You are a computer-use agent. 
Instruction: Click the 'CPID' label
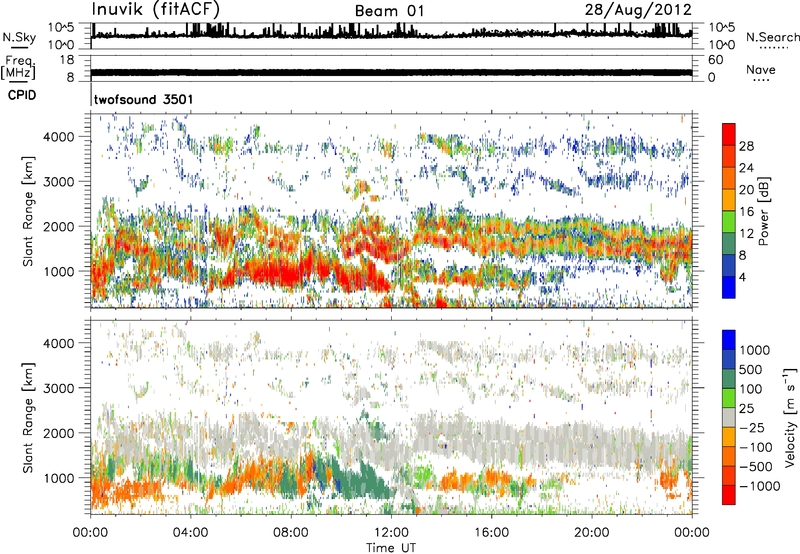[x=22, y=95]
